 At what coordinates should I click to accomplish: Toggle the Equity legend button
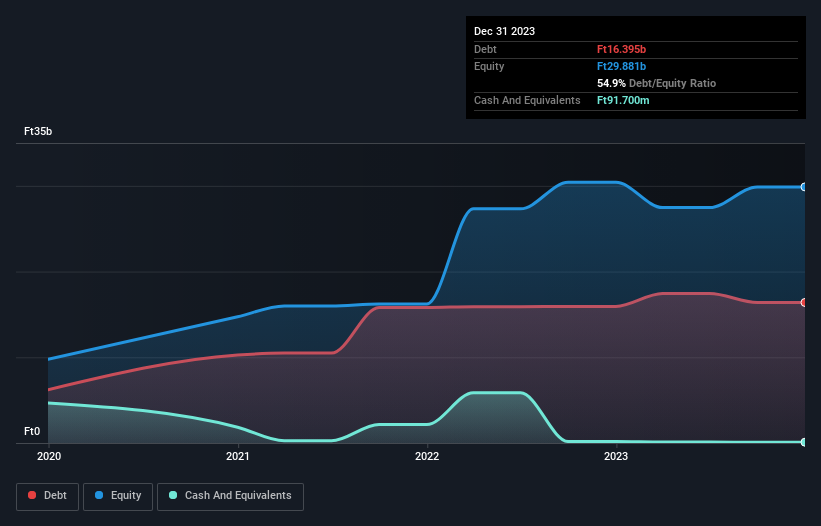118,496
